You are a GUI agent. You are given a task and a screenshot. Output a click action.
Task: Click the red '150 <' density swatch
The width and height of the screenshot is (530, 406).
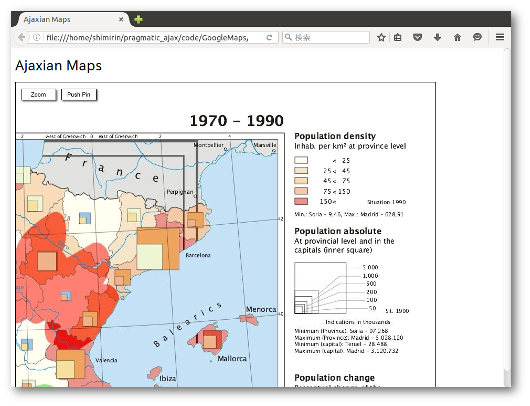301,201
